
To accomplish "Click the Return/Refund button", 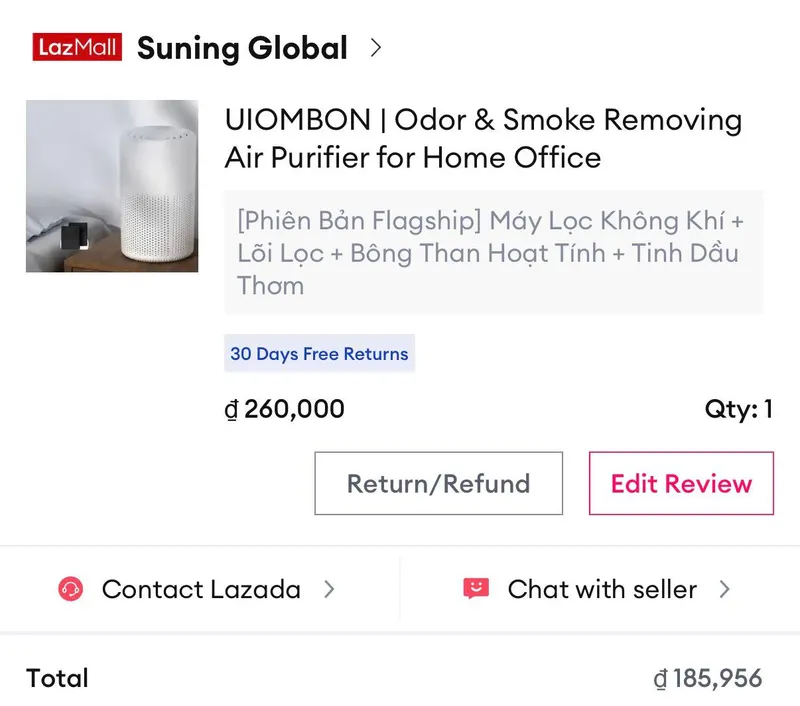I will coord(439,483).
